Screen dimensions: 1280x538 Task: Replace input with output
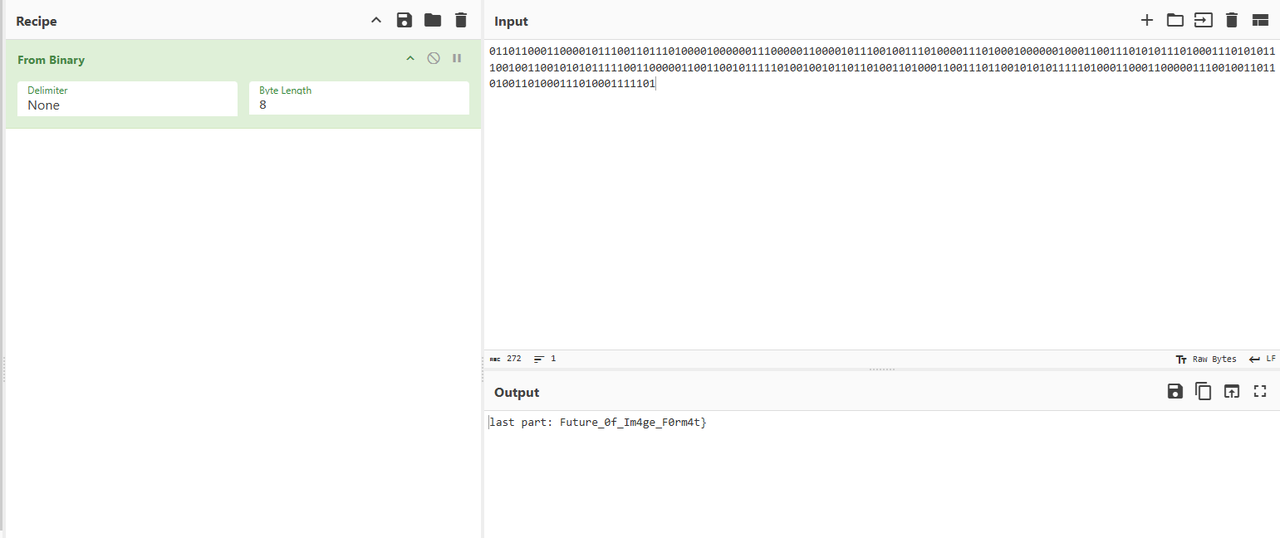1232,392
